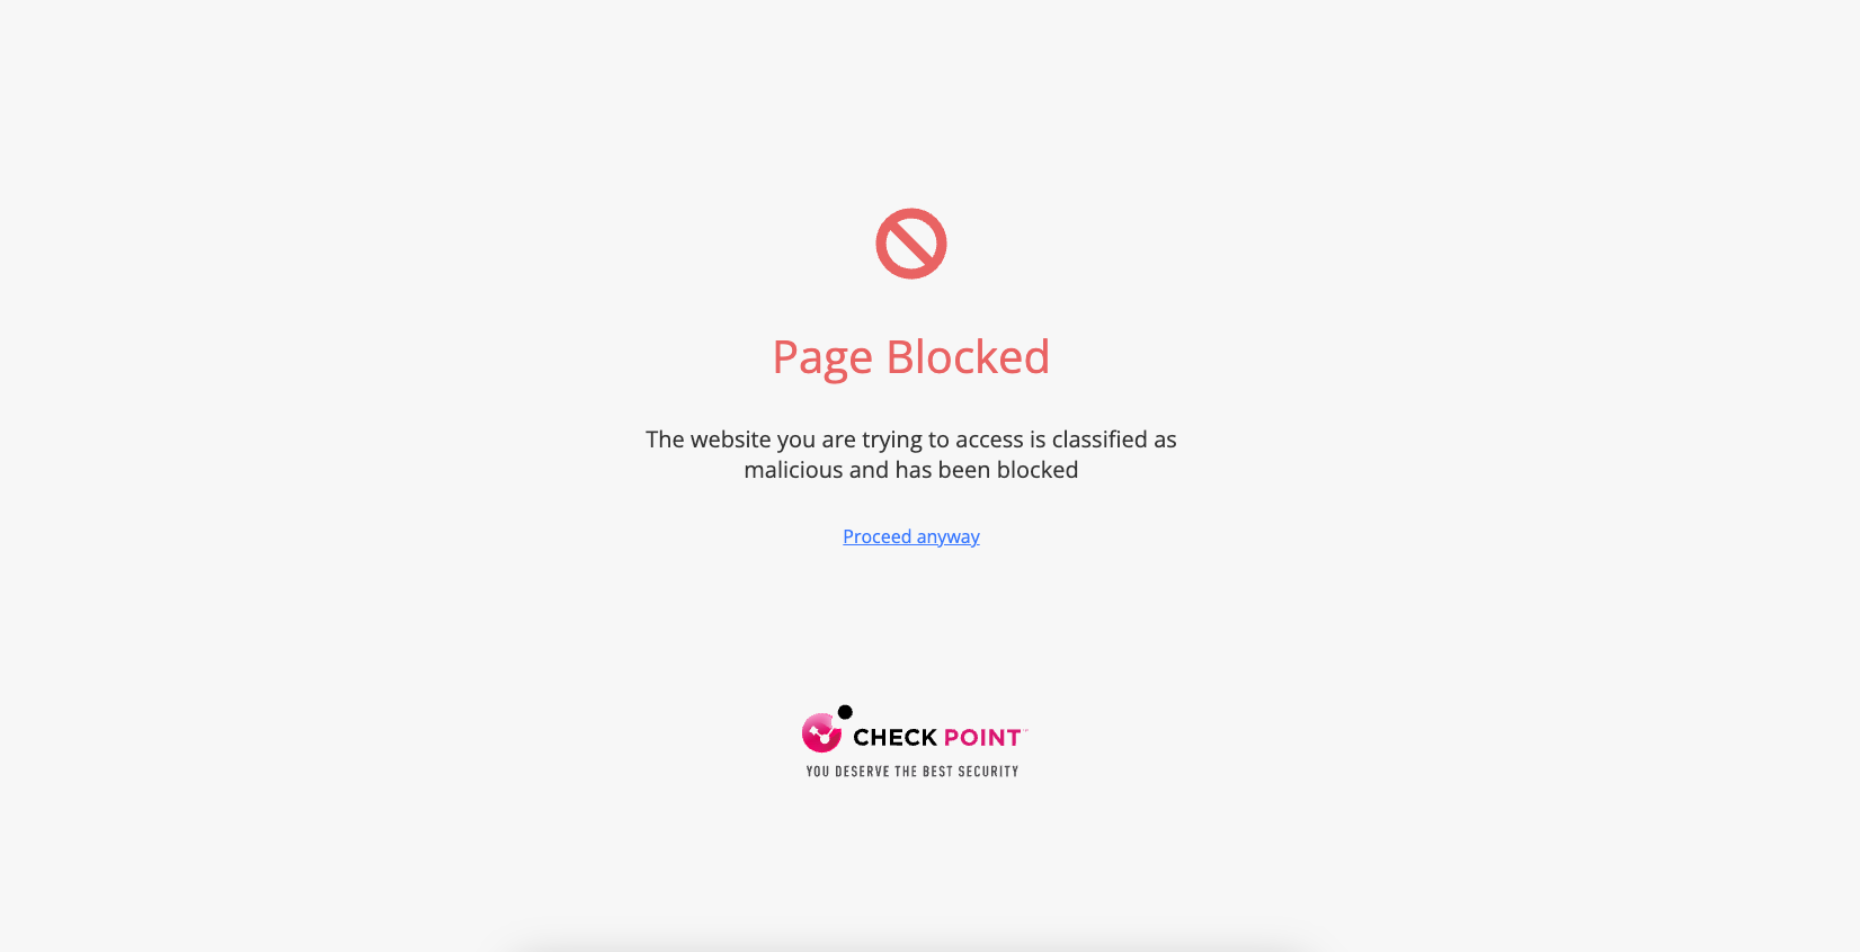Open the Proceed anyway link
The height and width of the screenshot is (952, 1860).
911,537
